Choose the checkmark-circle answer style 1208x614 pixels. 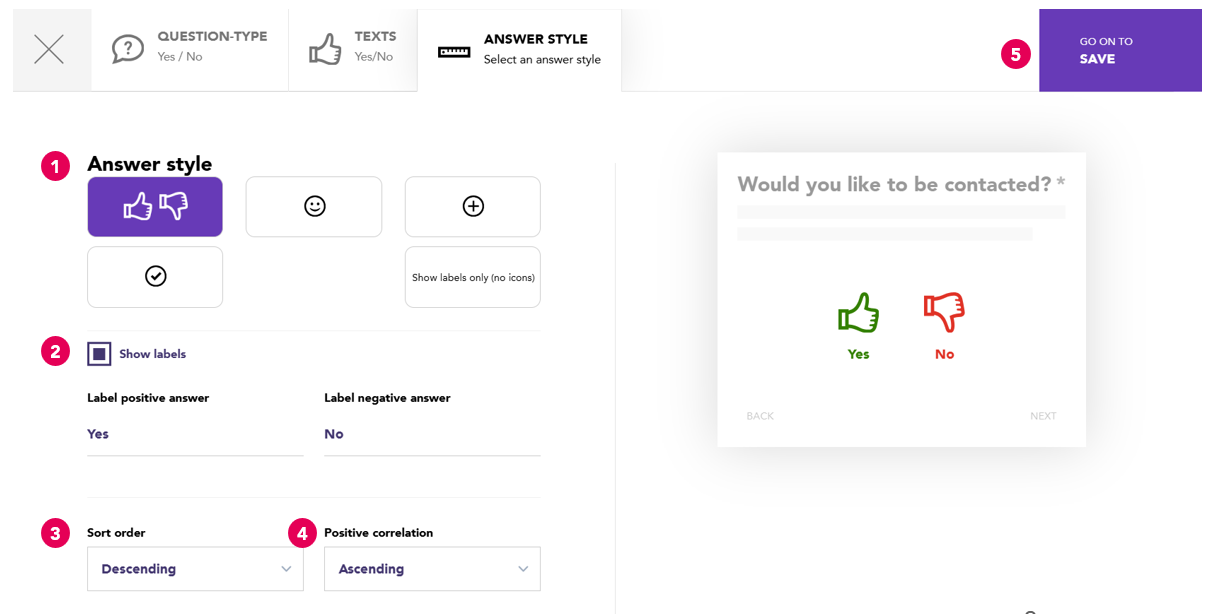(155, 277)
